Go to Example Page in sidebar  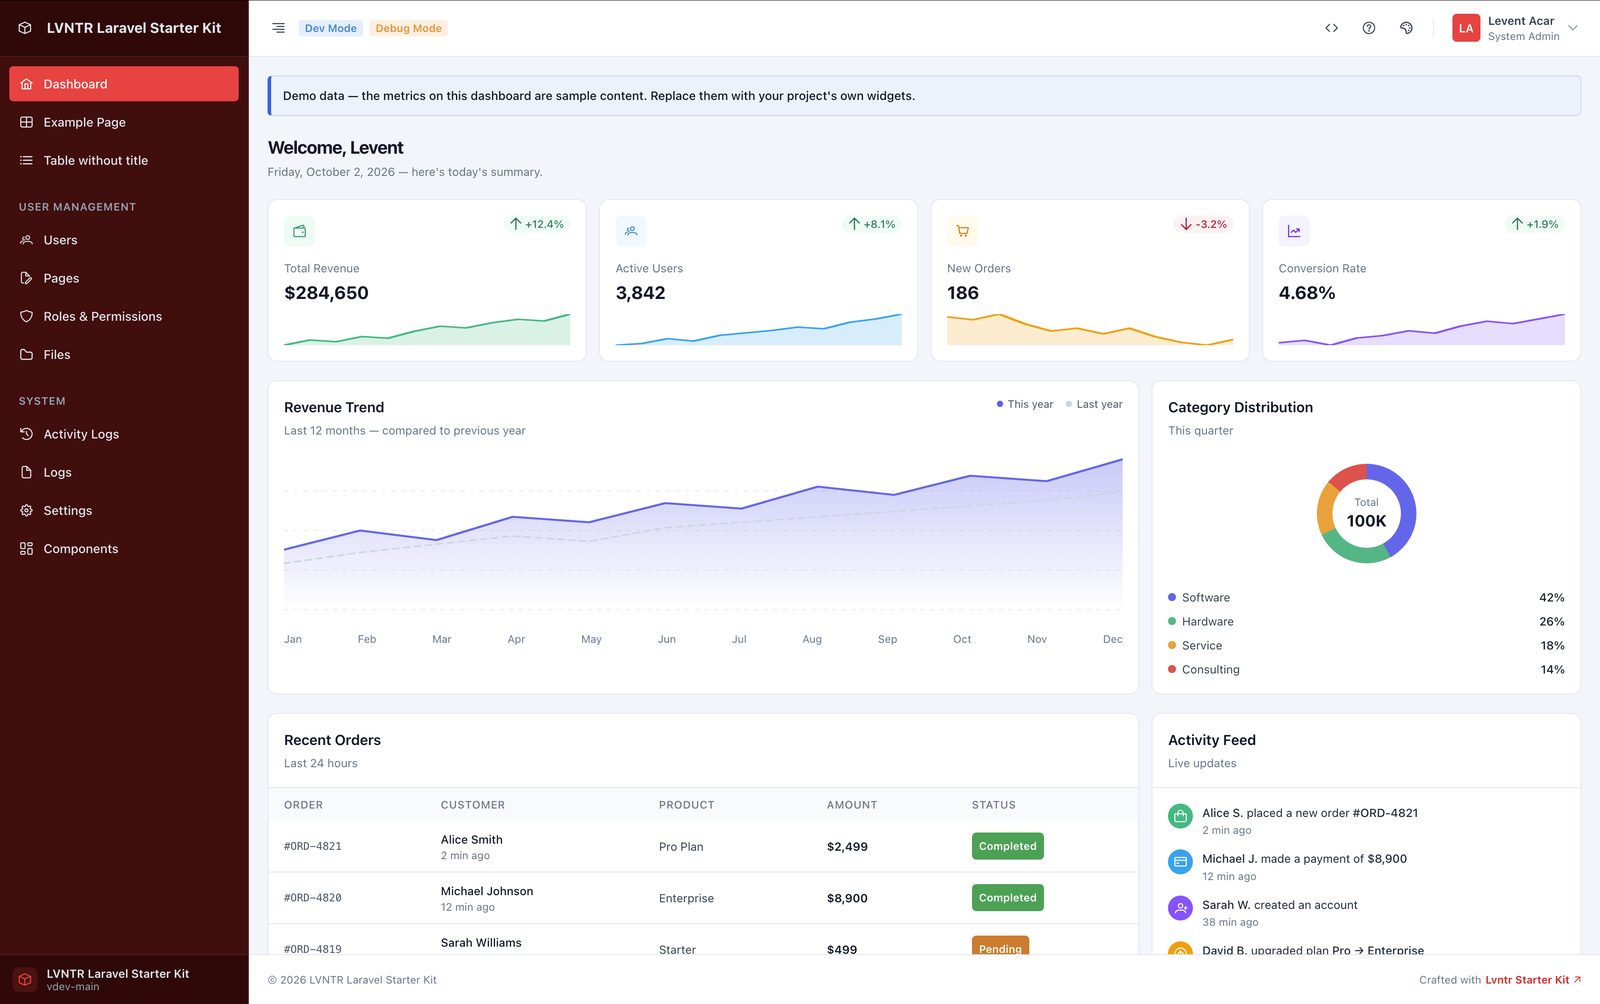click(x=124, y=122)
